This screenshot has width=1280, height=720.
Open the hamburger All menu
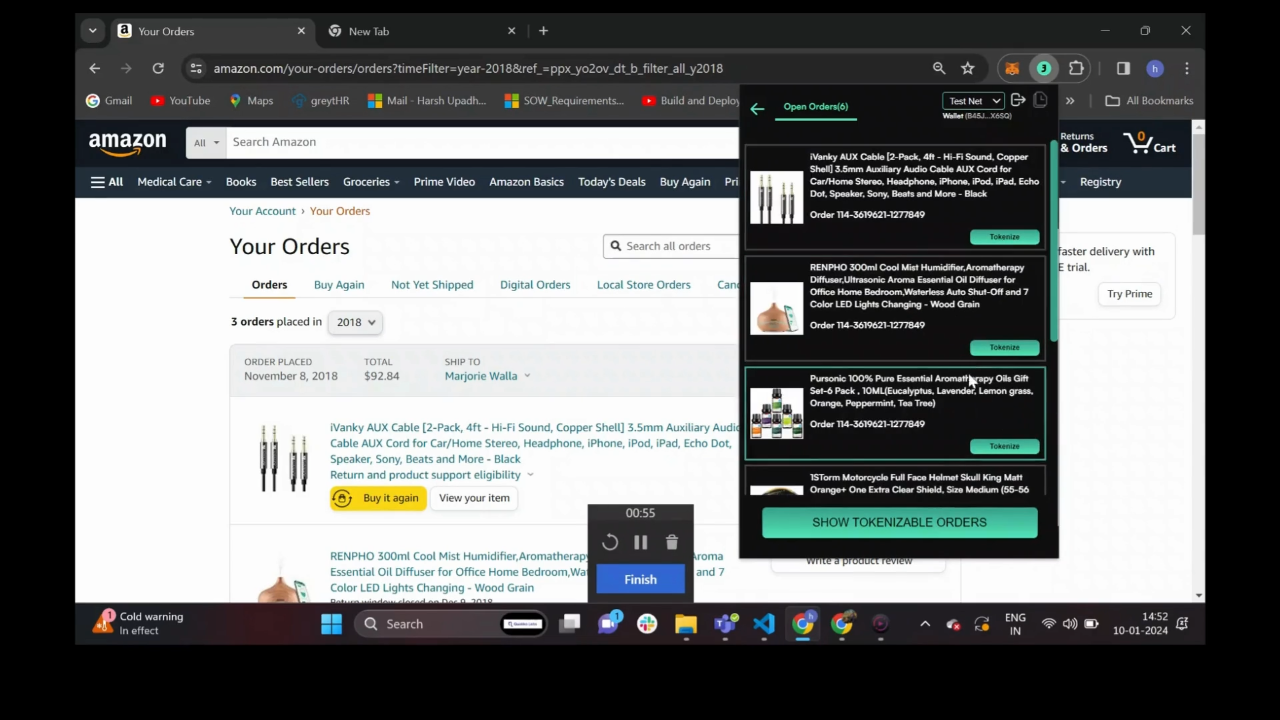106,182
